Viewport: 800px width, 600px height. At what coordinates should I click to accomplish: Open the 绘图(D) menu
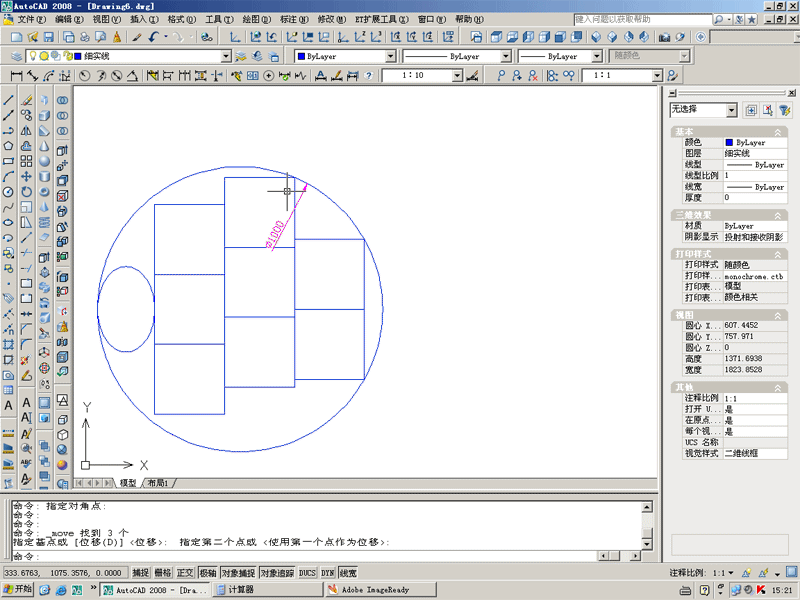[x=257, y=19]
